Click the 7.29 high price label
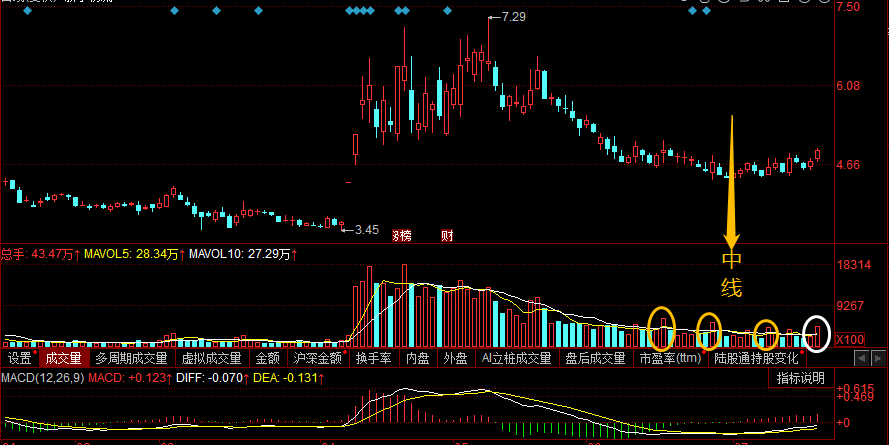 (x=514, y=17)
